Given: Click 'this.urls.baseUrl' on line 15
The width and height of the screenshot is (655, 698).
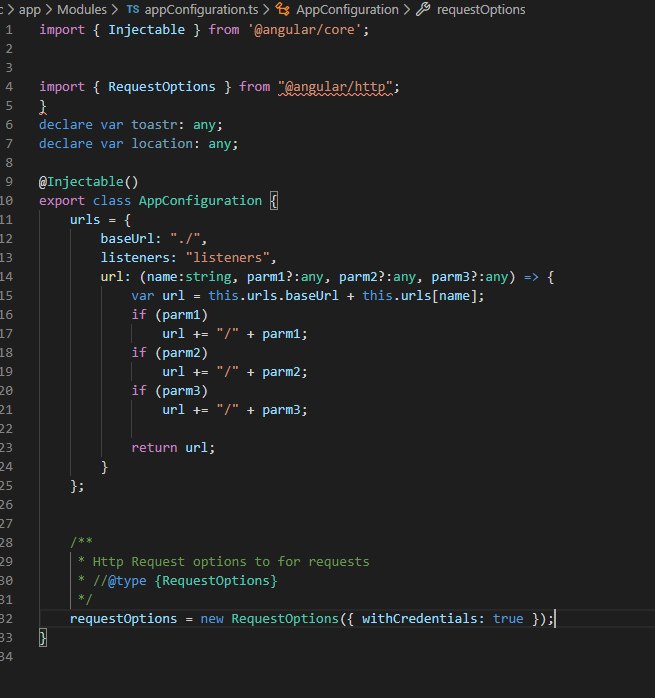Looking at the screenshot, I should 273,296.
